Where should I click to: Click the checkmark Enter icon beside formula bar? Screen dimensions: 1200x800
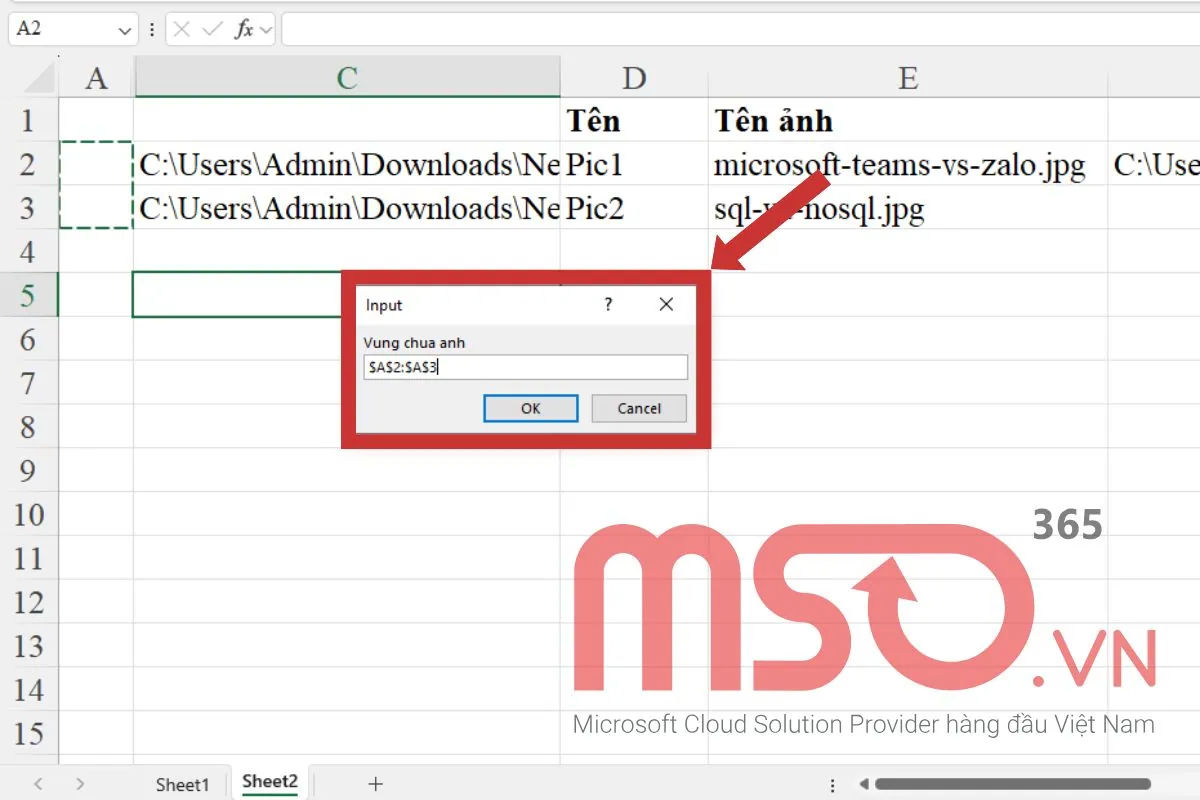212,29
